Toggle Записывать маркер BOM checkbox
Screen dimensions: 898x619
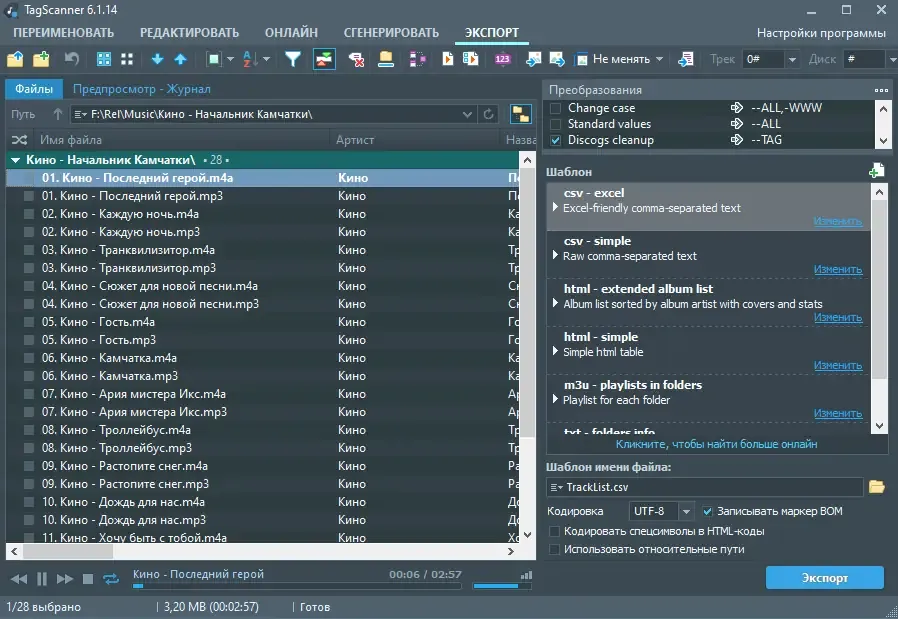click(707, 511)
